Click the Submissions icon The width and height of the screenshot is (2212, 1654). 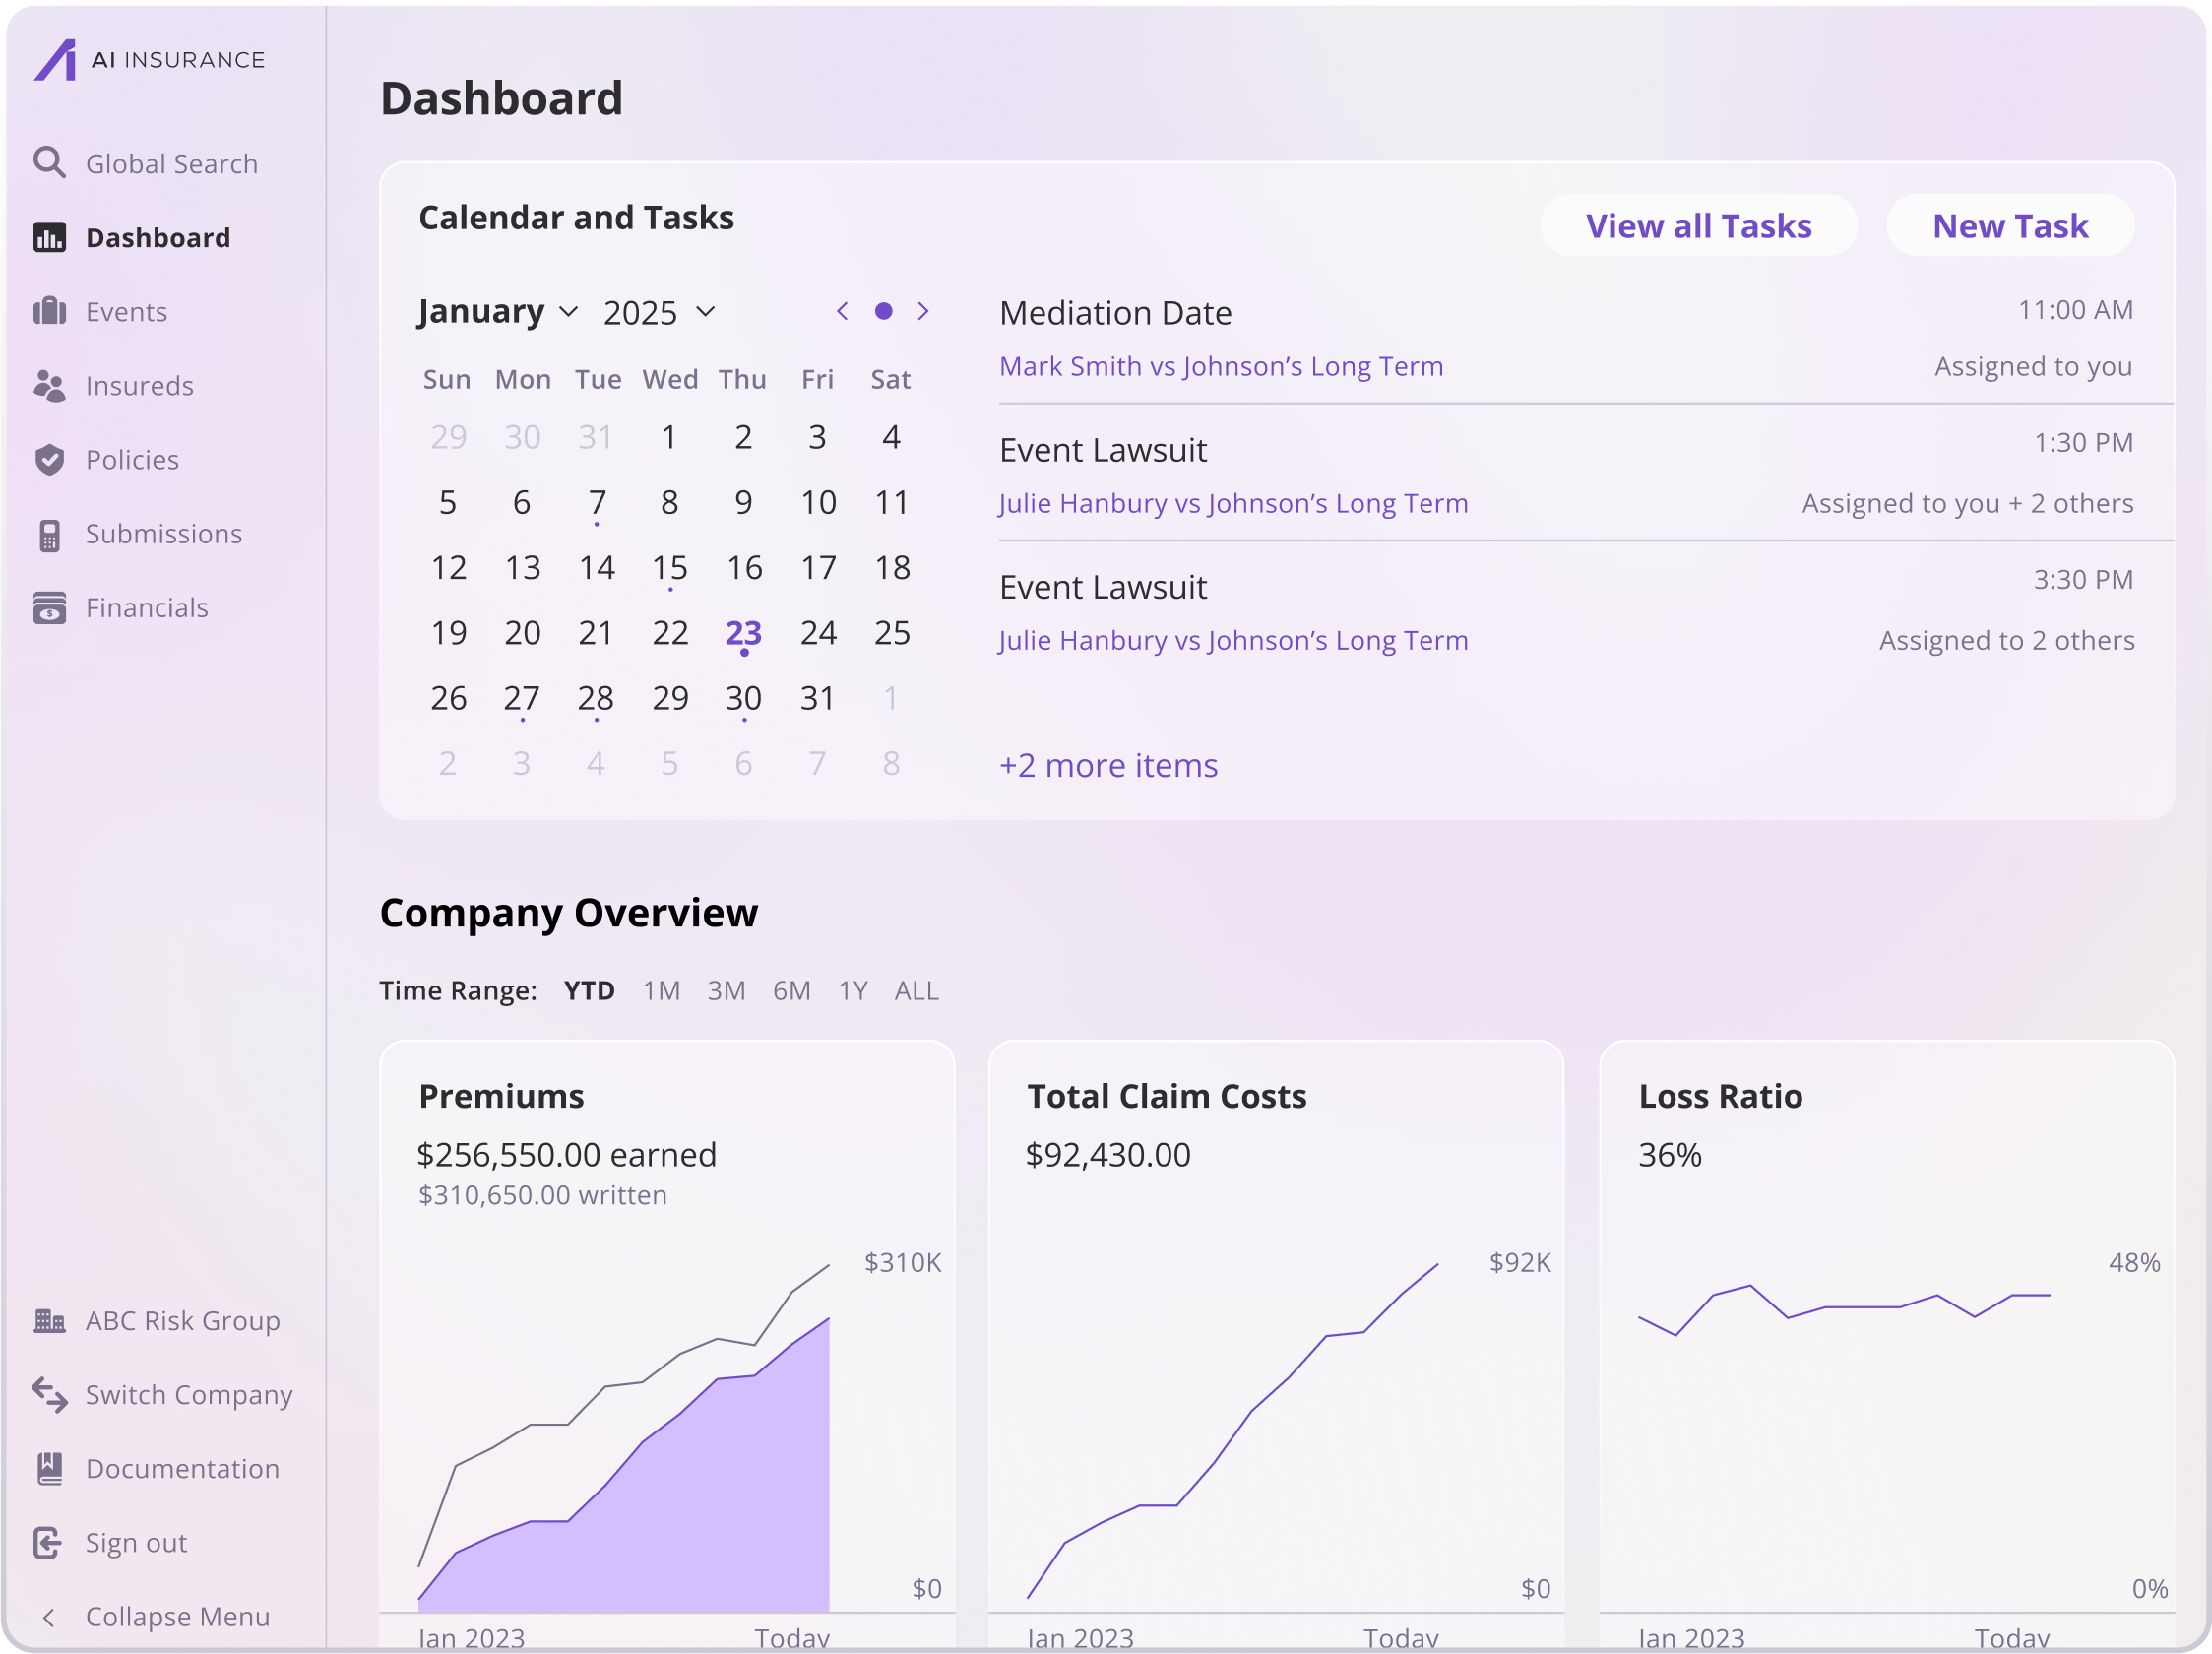pyautogui.click(x=51, y=533)
